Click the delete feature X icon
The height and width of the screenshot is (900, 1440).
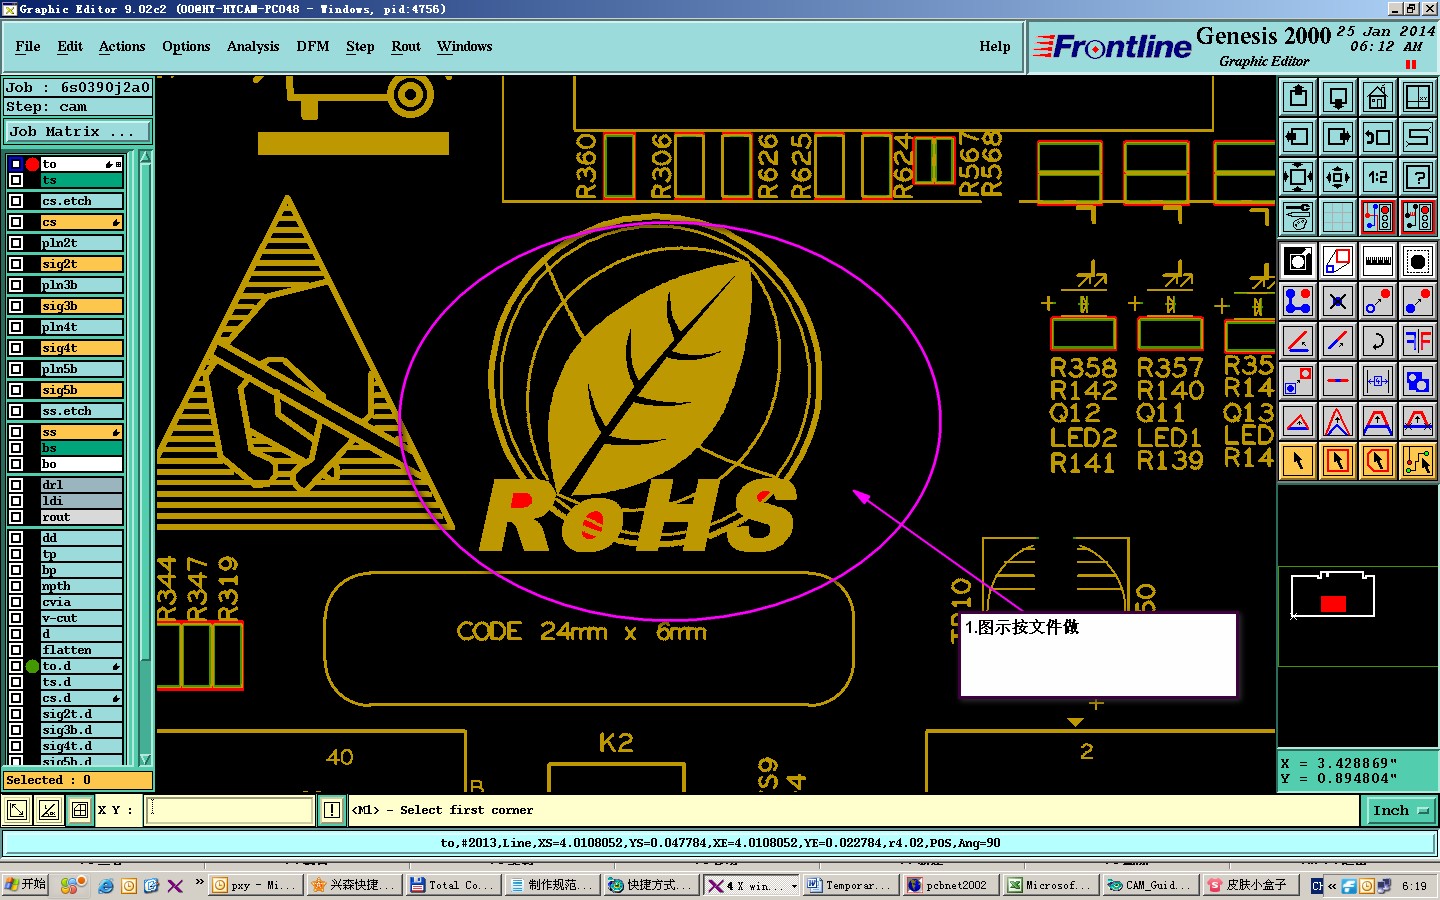click(x=1338, y=301)
